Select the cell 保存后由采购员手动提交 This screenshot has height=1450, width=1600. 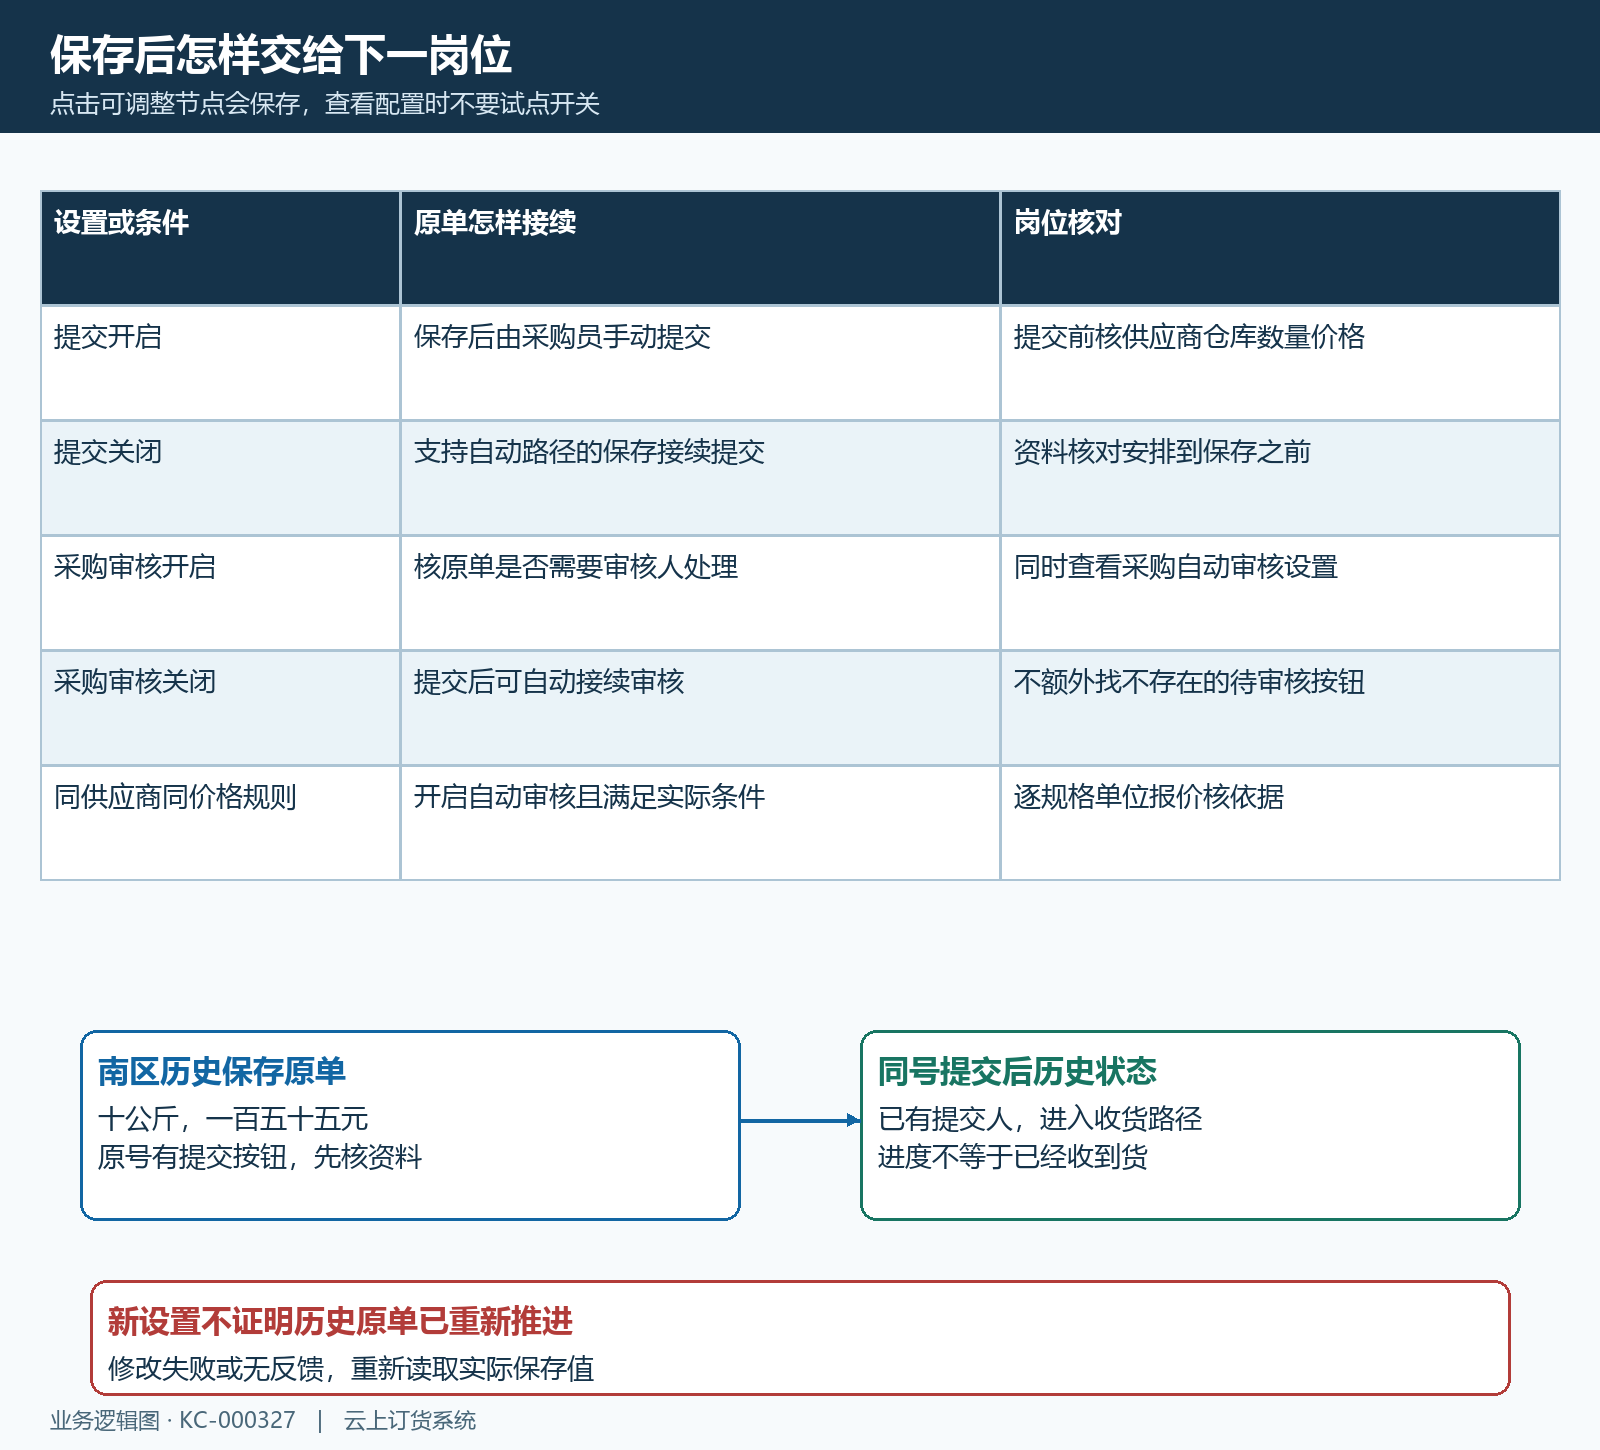(x=700, y=363)
